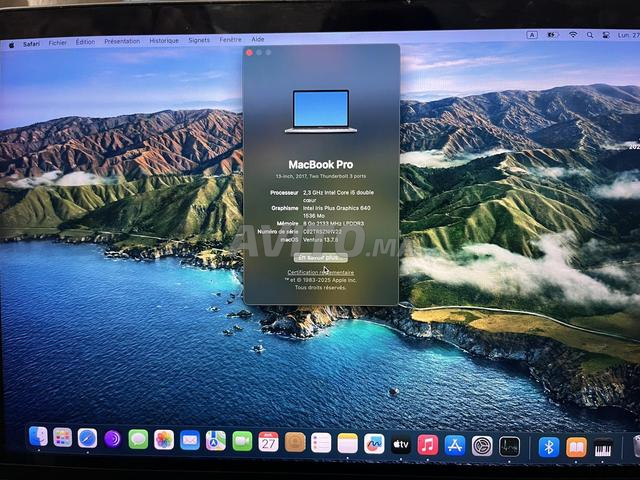Launch Notes from the Dock
640x480 pixels.
tap(347, 443)
